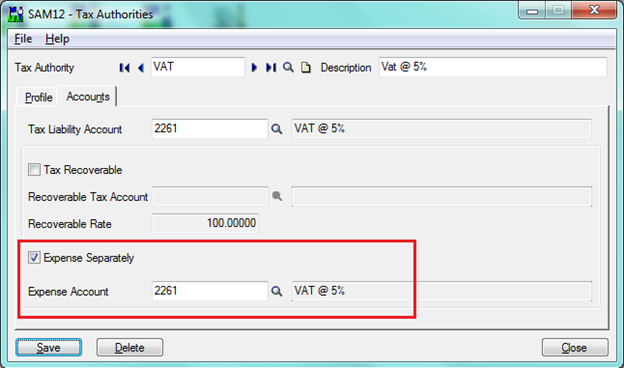Click the Tax Liability Account number field
The width and height of the screenshot is (624, 368).
pos(210,129)
